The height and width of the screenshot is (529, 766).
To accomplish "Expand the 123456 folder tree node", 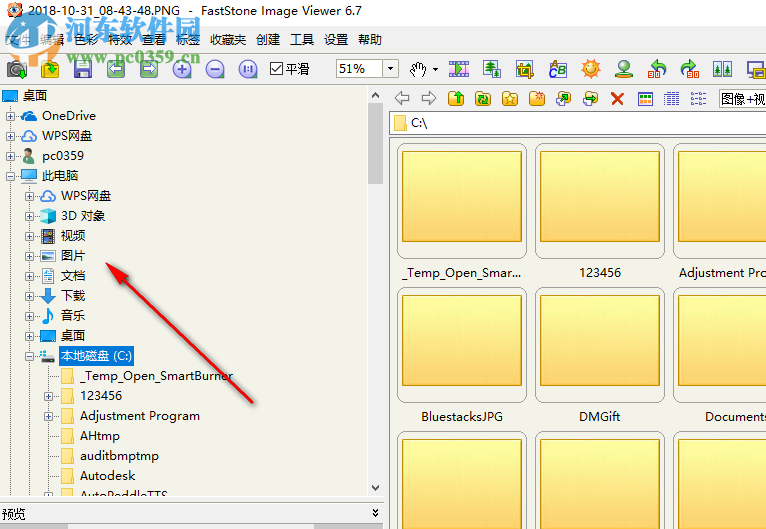I will (x=48, y=397).
